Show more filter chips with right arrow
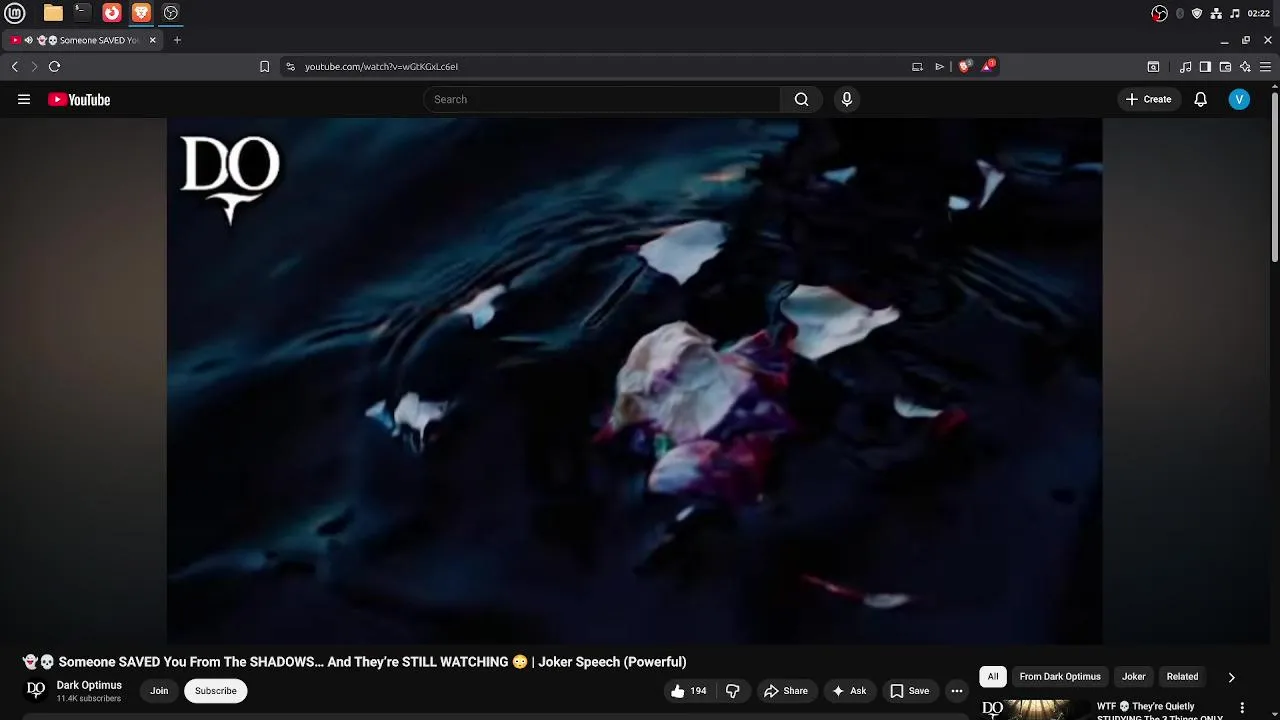The height and width of the screenshot is (720, 1280). coord(1231,677)
